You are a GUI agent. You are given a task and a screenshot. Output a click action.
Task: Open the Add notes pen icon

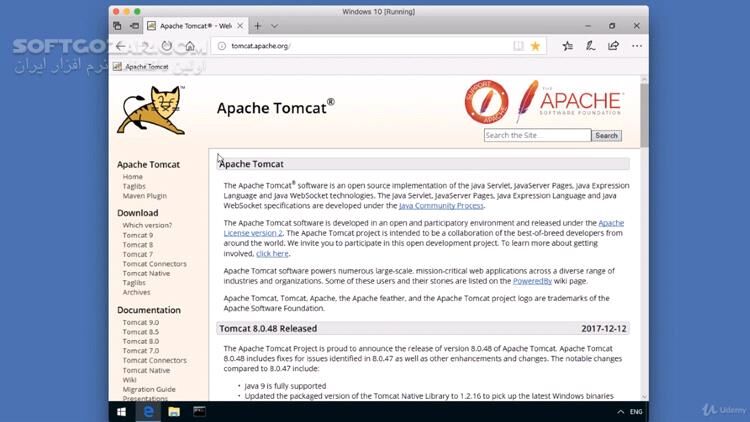[590, 46]
